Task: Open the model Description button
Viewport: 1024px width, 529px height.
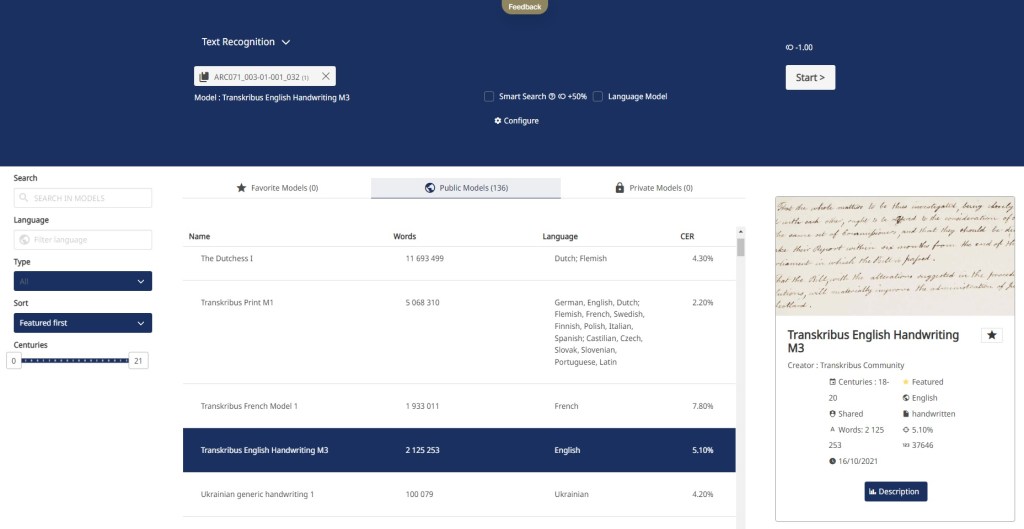Action: tap(895, 491)
